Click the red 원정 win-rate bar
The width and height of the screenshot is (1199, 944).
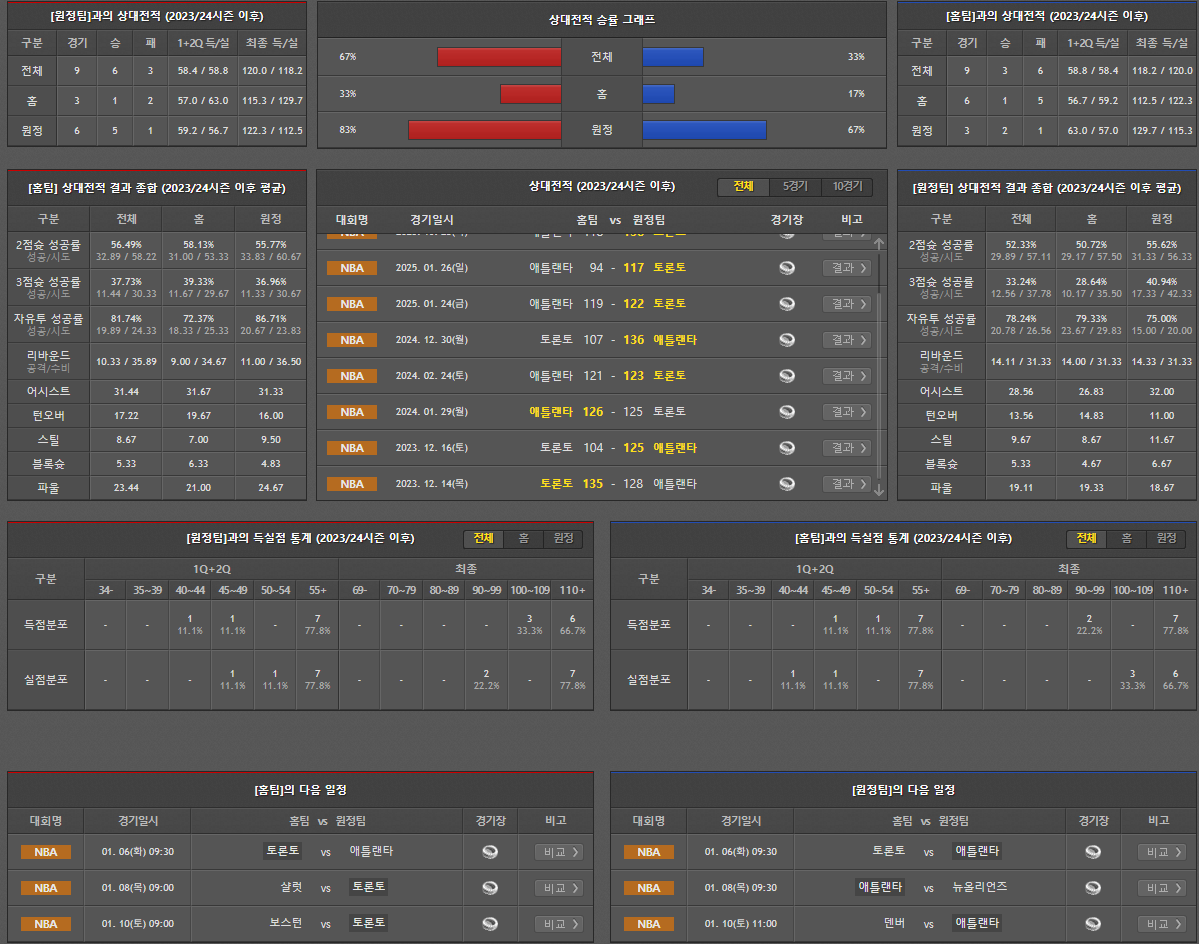coord(485,130)
